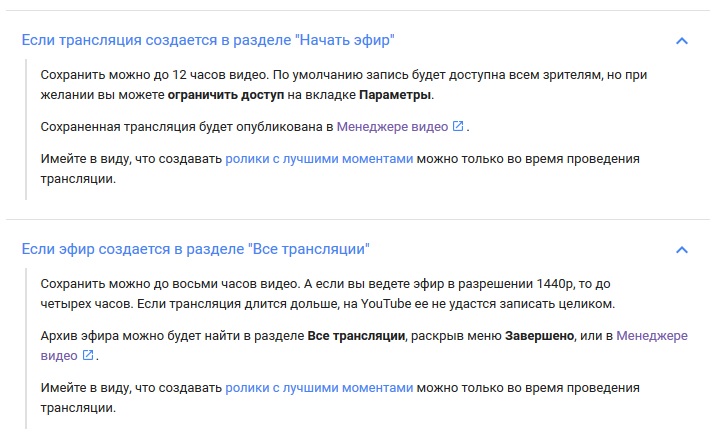The height and width of the screenshot is (435, 719).
Task: Click the heading "Если трансляция создается в разделе Начать эфир"
Action: pyautogui.click(x=208, y=40)
